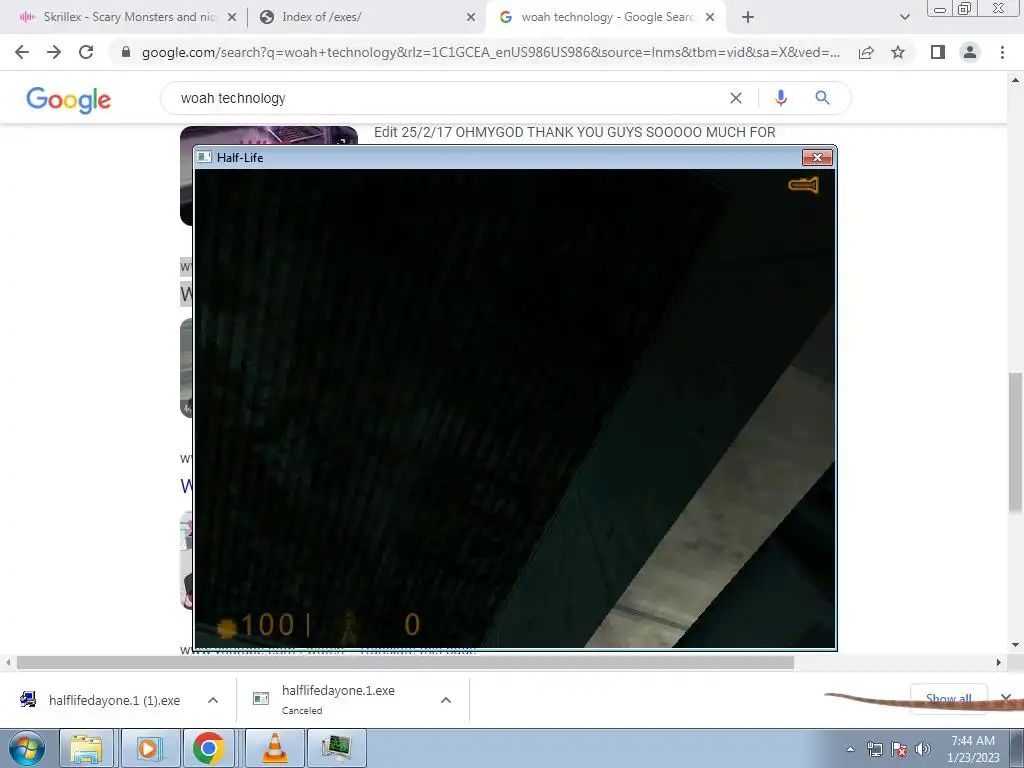Expand options for canceled halflifedayone.1.exe download

[446, 700]
